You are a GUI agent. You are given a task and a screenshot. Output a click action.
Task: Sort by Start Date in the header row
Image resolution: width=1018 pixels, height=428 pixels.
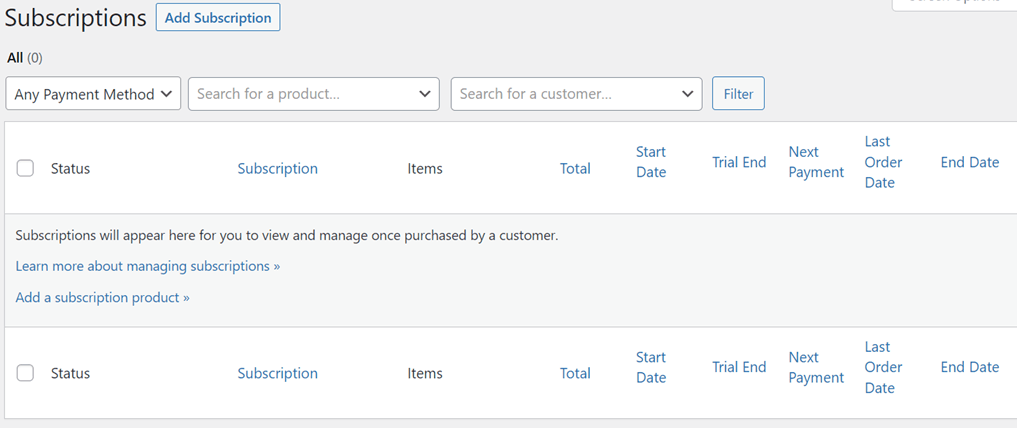click(651, 162)
